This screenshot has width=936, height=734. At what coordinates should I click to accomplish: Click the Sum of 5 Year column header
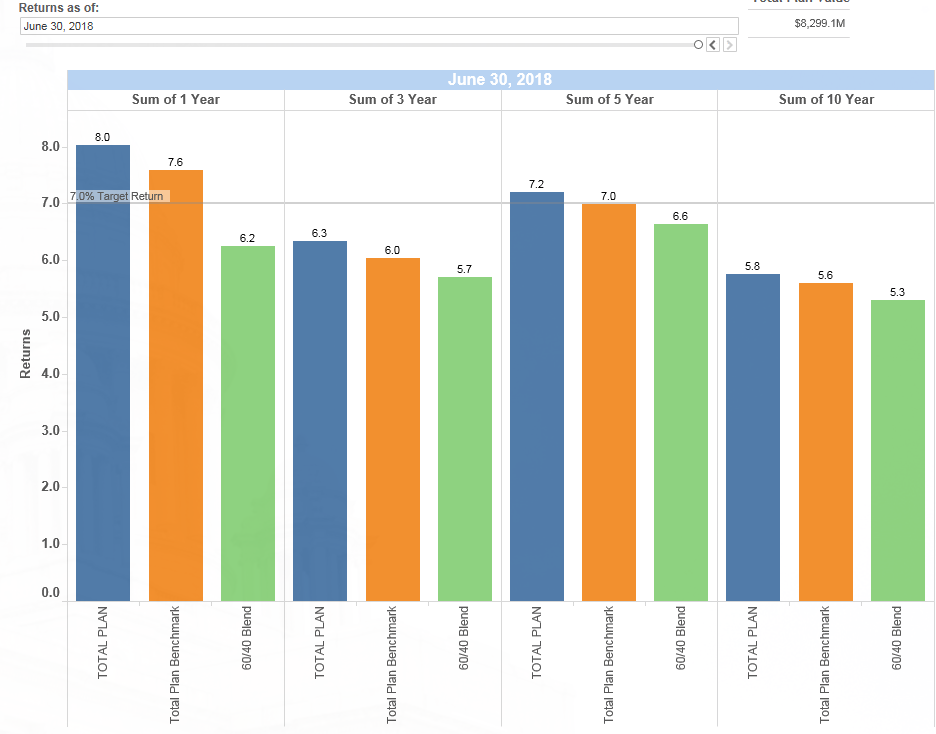tap(609, 100)
